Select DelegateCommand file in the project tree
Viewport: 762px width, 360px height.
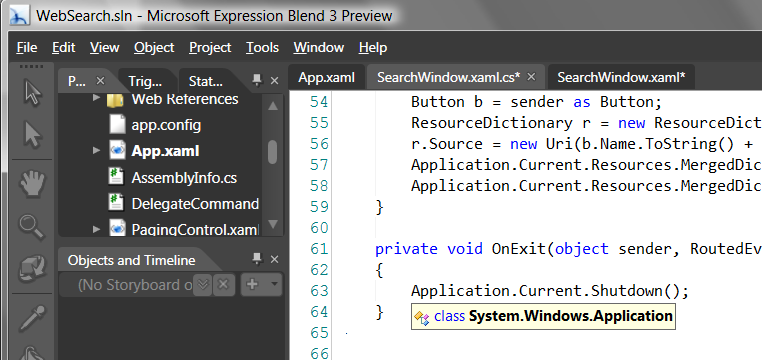pyautogui.click(x=195, y=204)
